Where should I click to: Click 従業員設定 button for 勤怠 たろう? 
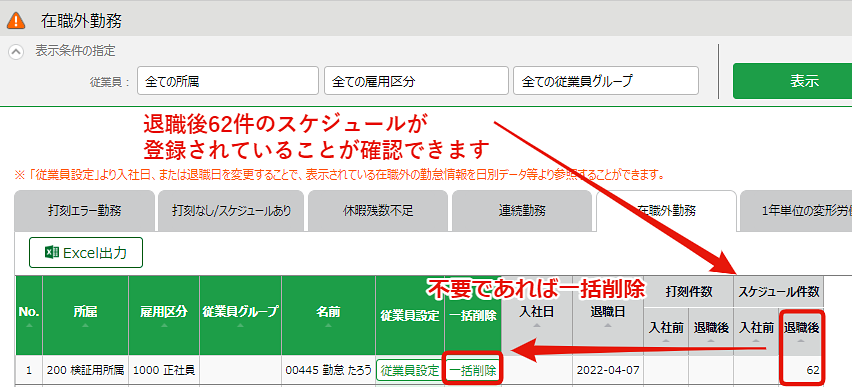[410, 371]
